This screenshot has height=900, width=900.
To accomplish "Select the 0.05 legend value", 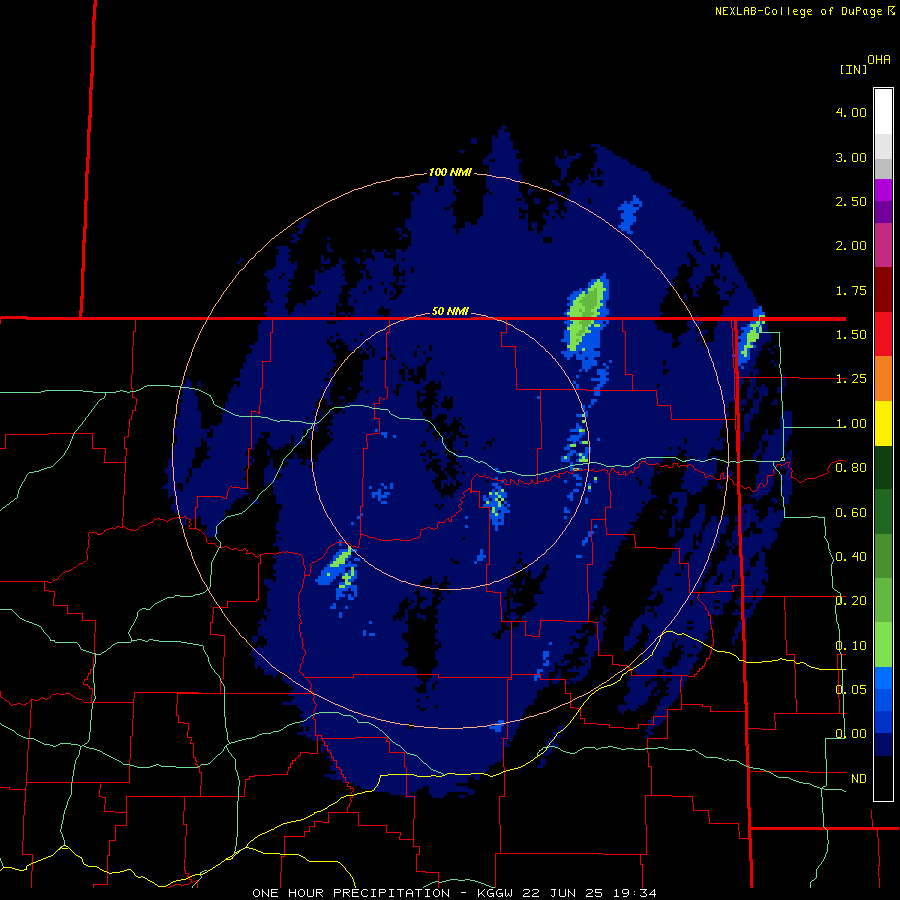I will (x=851, y=689).
